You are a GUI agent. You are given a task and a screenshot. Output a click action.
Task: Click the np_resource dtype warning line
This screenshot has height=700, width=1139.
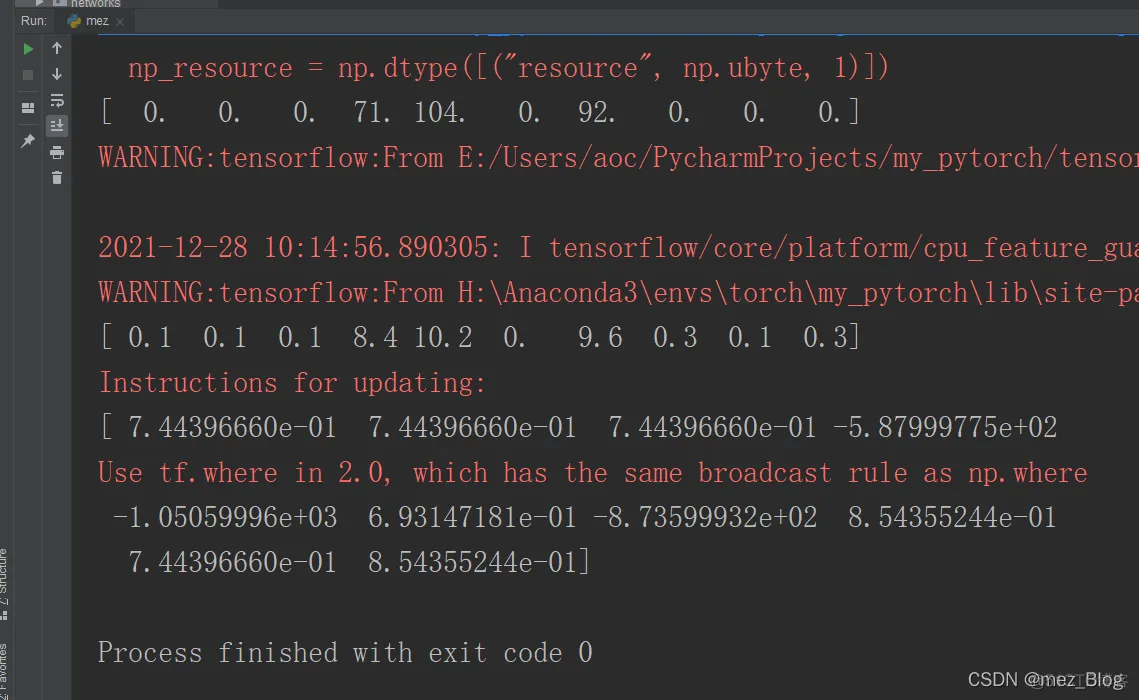coord(508,68)
